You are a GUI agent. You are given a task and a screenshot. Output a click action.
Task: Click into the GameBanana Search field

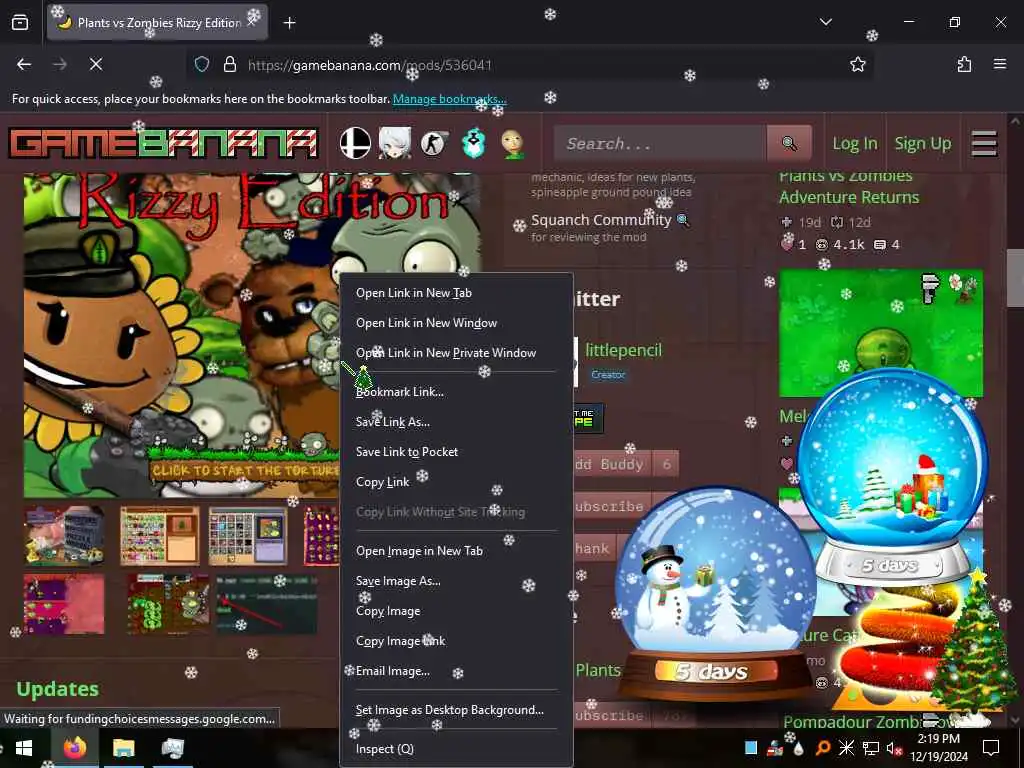[660, 143]
